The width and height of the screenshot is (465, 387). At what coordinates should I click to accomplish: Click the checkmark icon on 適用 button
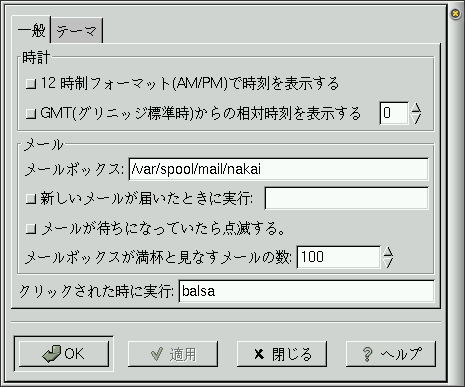pyautogui.click(x=157, y=354)
